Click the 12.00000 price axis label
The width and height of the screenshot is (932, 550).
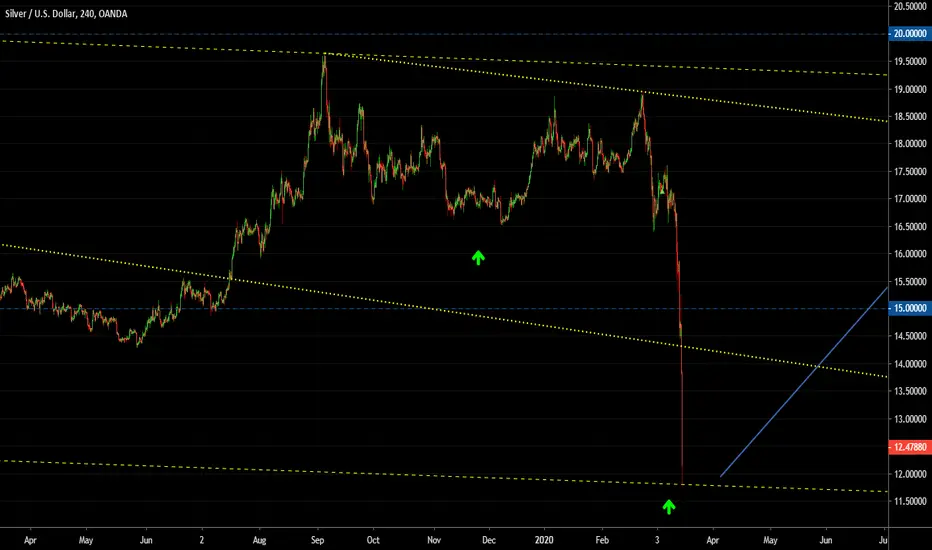pos(910,474)
